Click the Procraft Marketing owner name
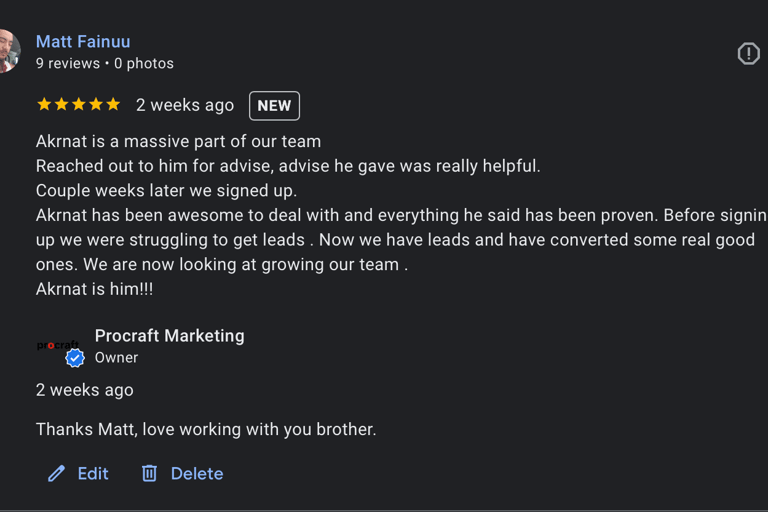This screenshot has width=768, height=512. point(169,336)
